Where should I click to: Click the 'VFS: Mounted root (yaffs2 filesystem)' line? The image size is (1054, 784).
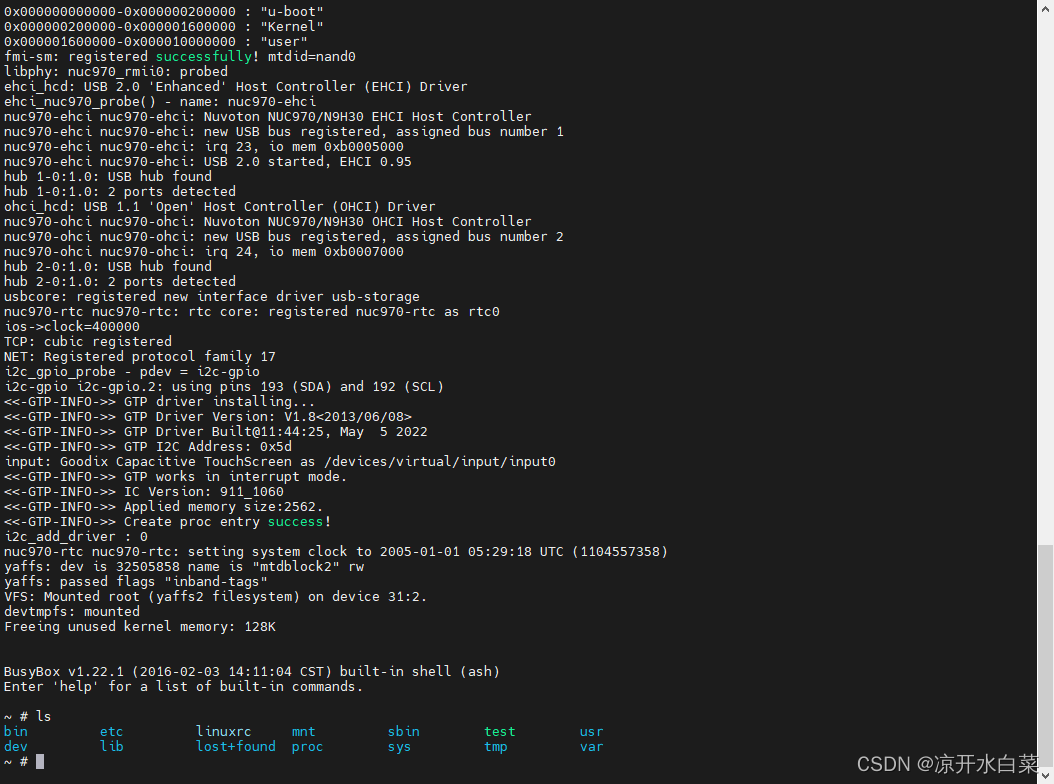click(215, 596)
